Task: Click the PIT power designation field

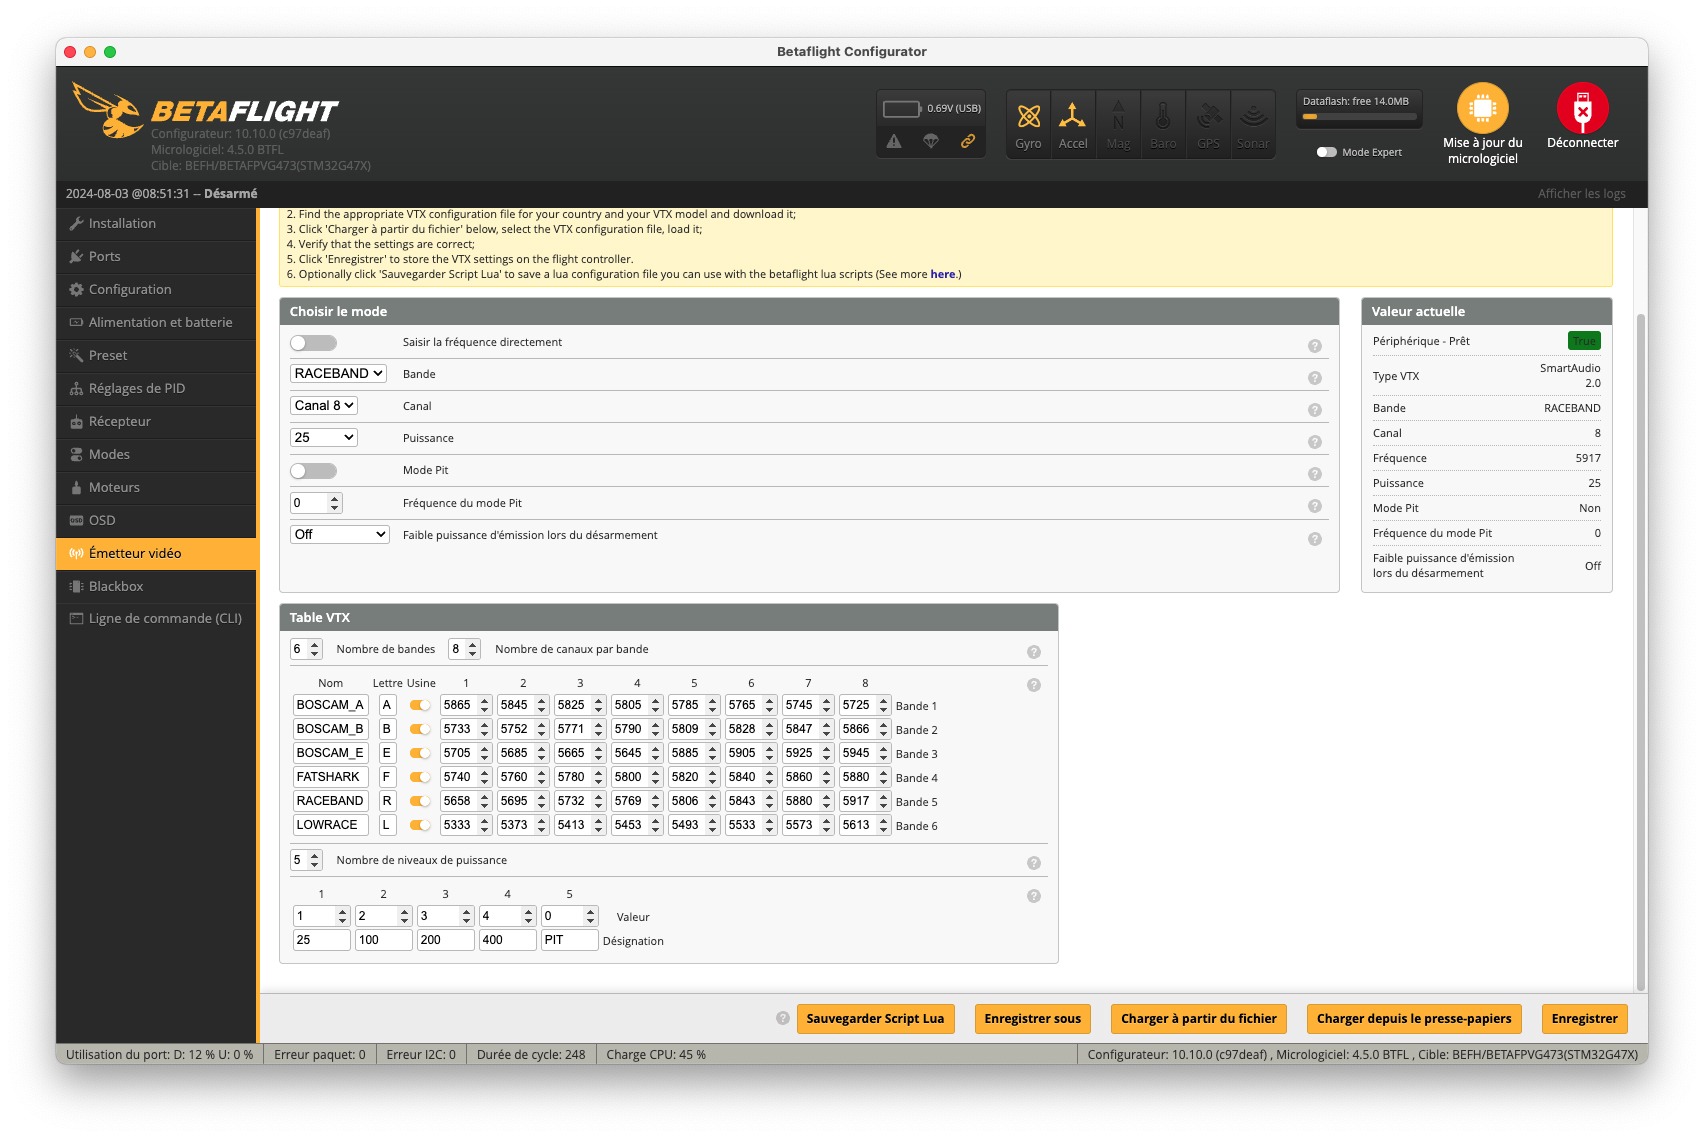Action: pyautogui.click(x=569, y=940)
